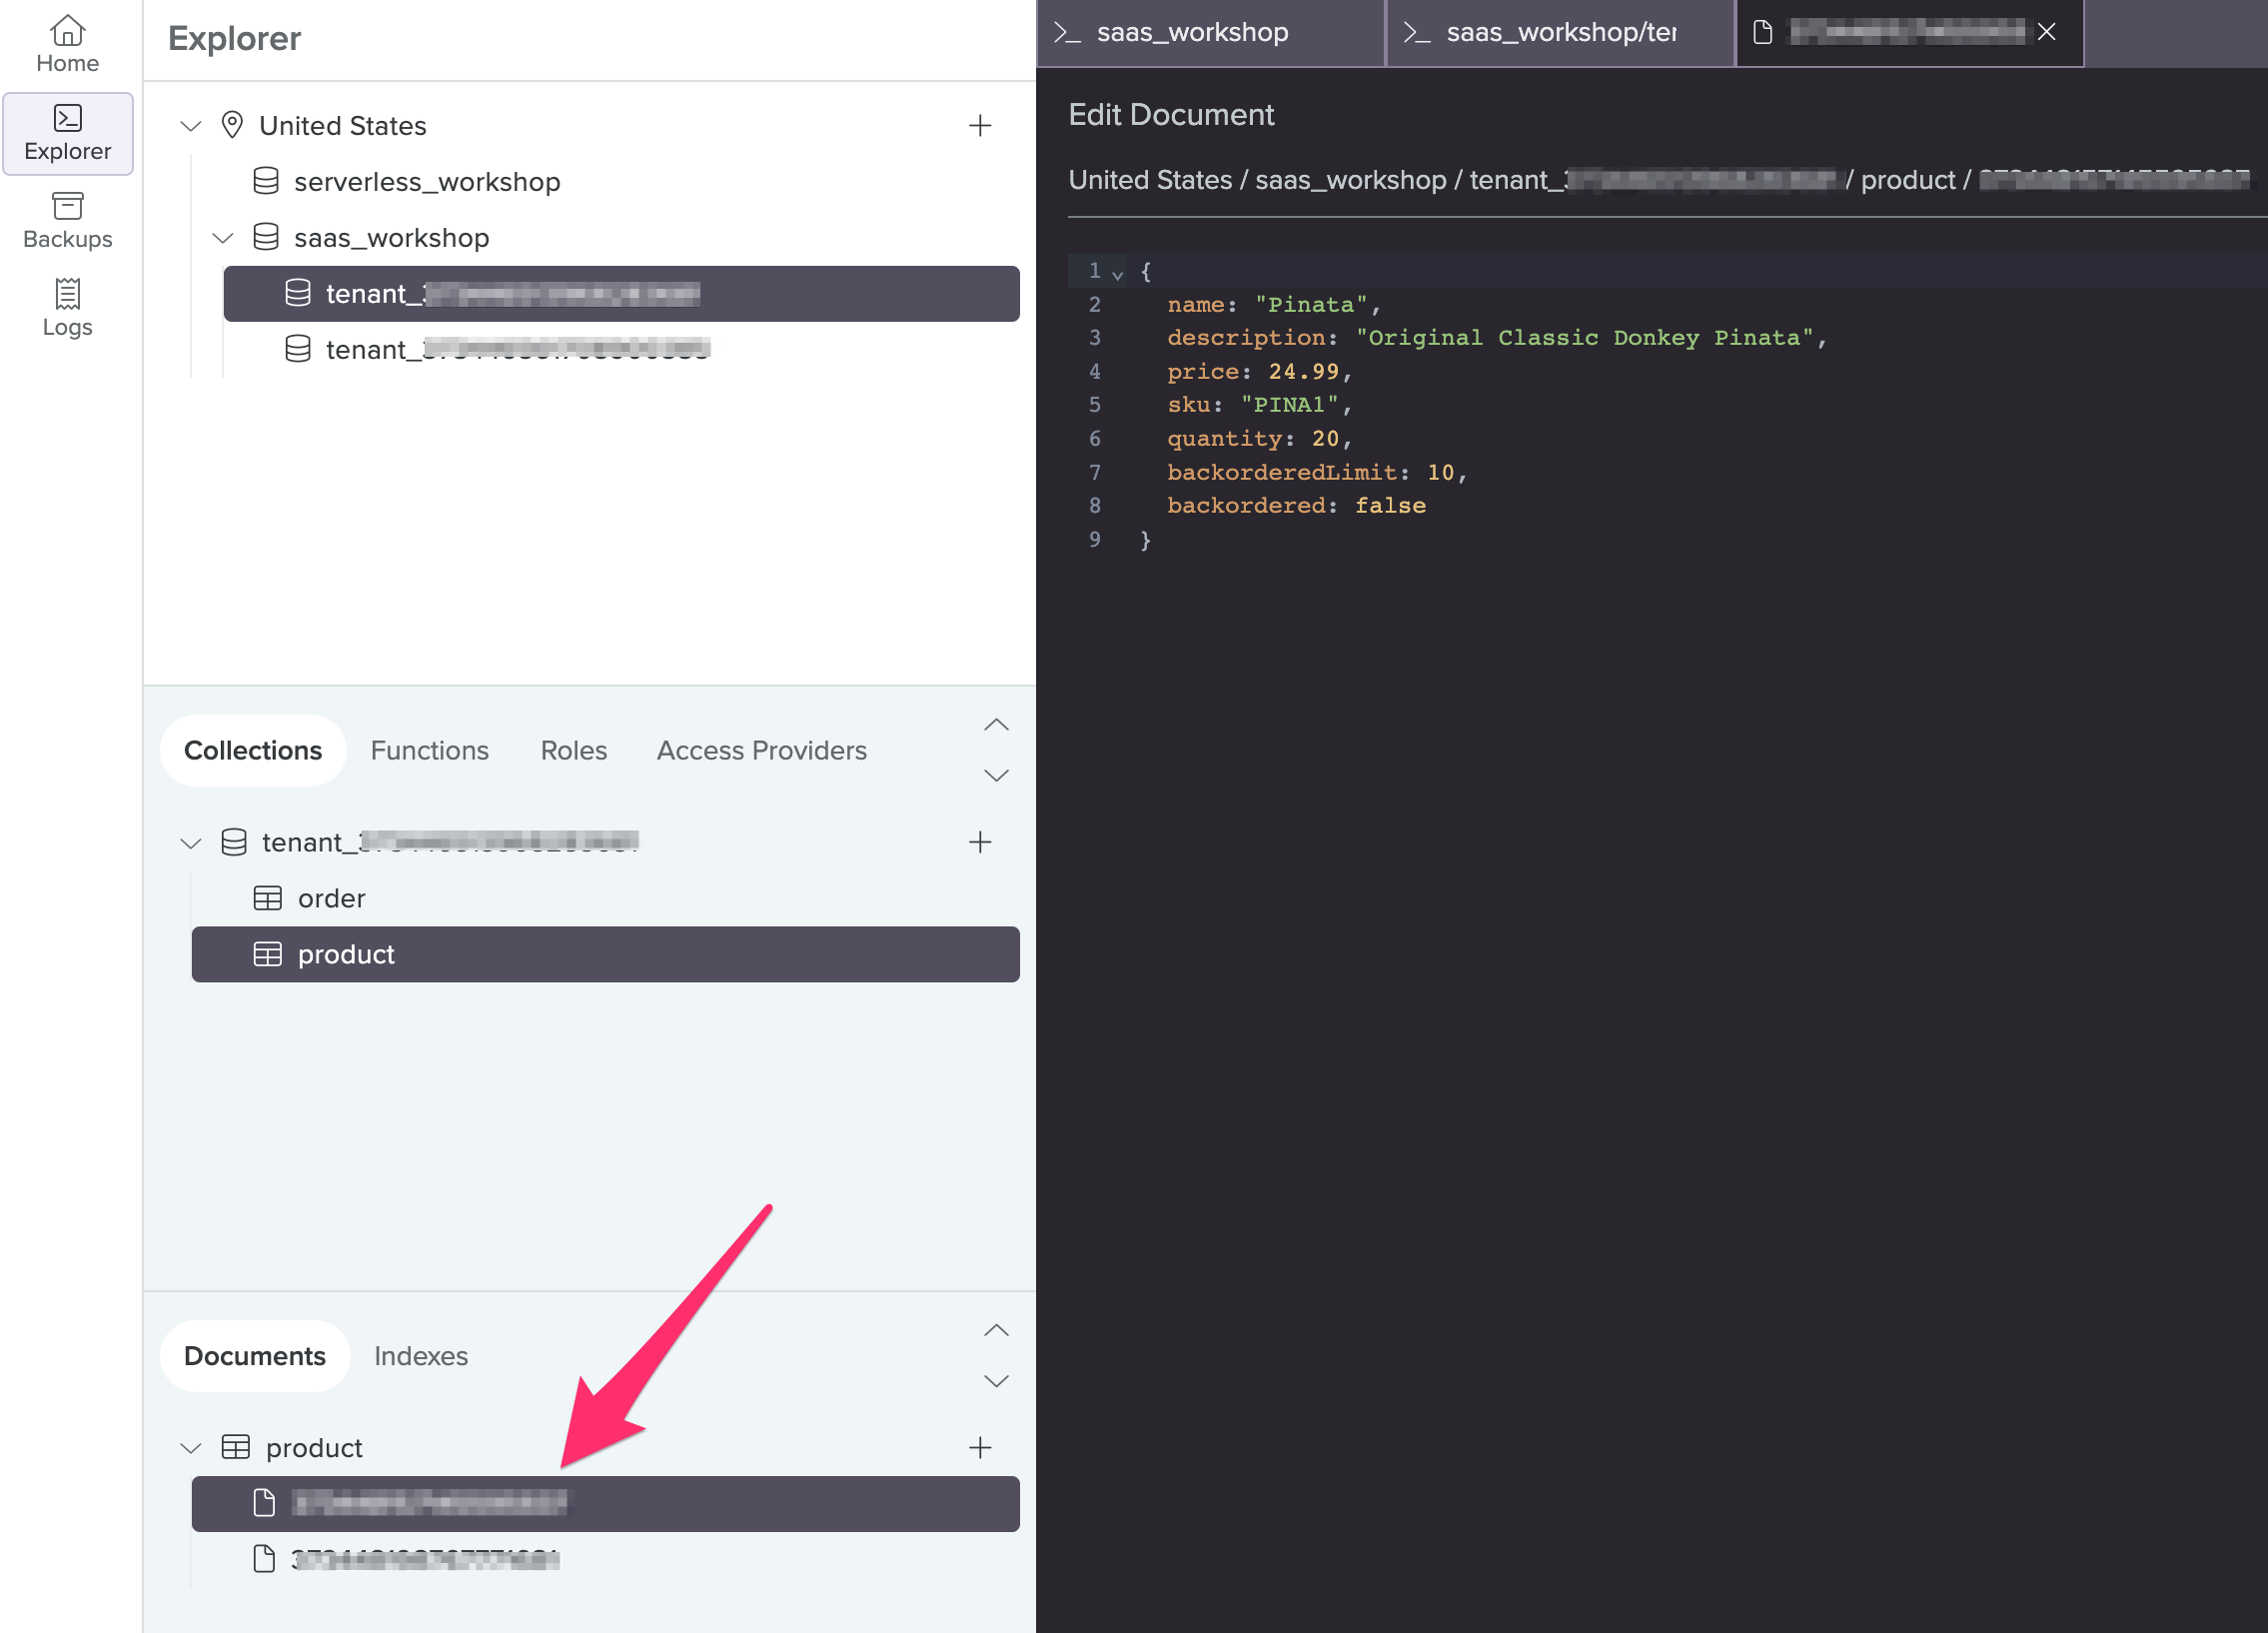Collapse the United States region tree

pos(191,125)
